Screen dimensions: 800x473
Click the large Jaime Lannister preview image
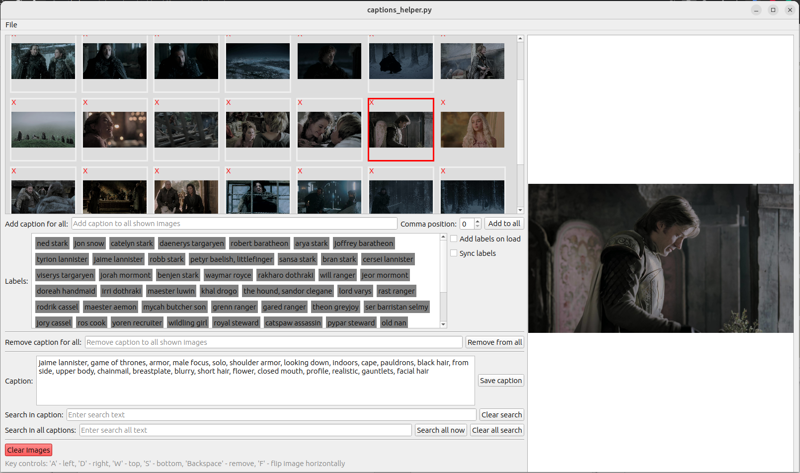(x=661, y=258)
